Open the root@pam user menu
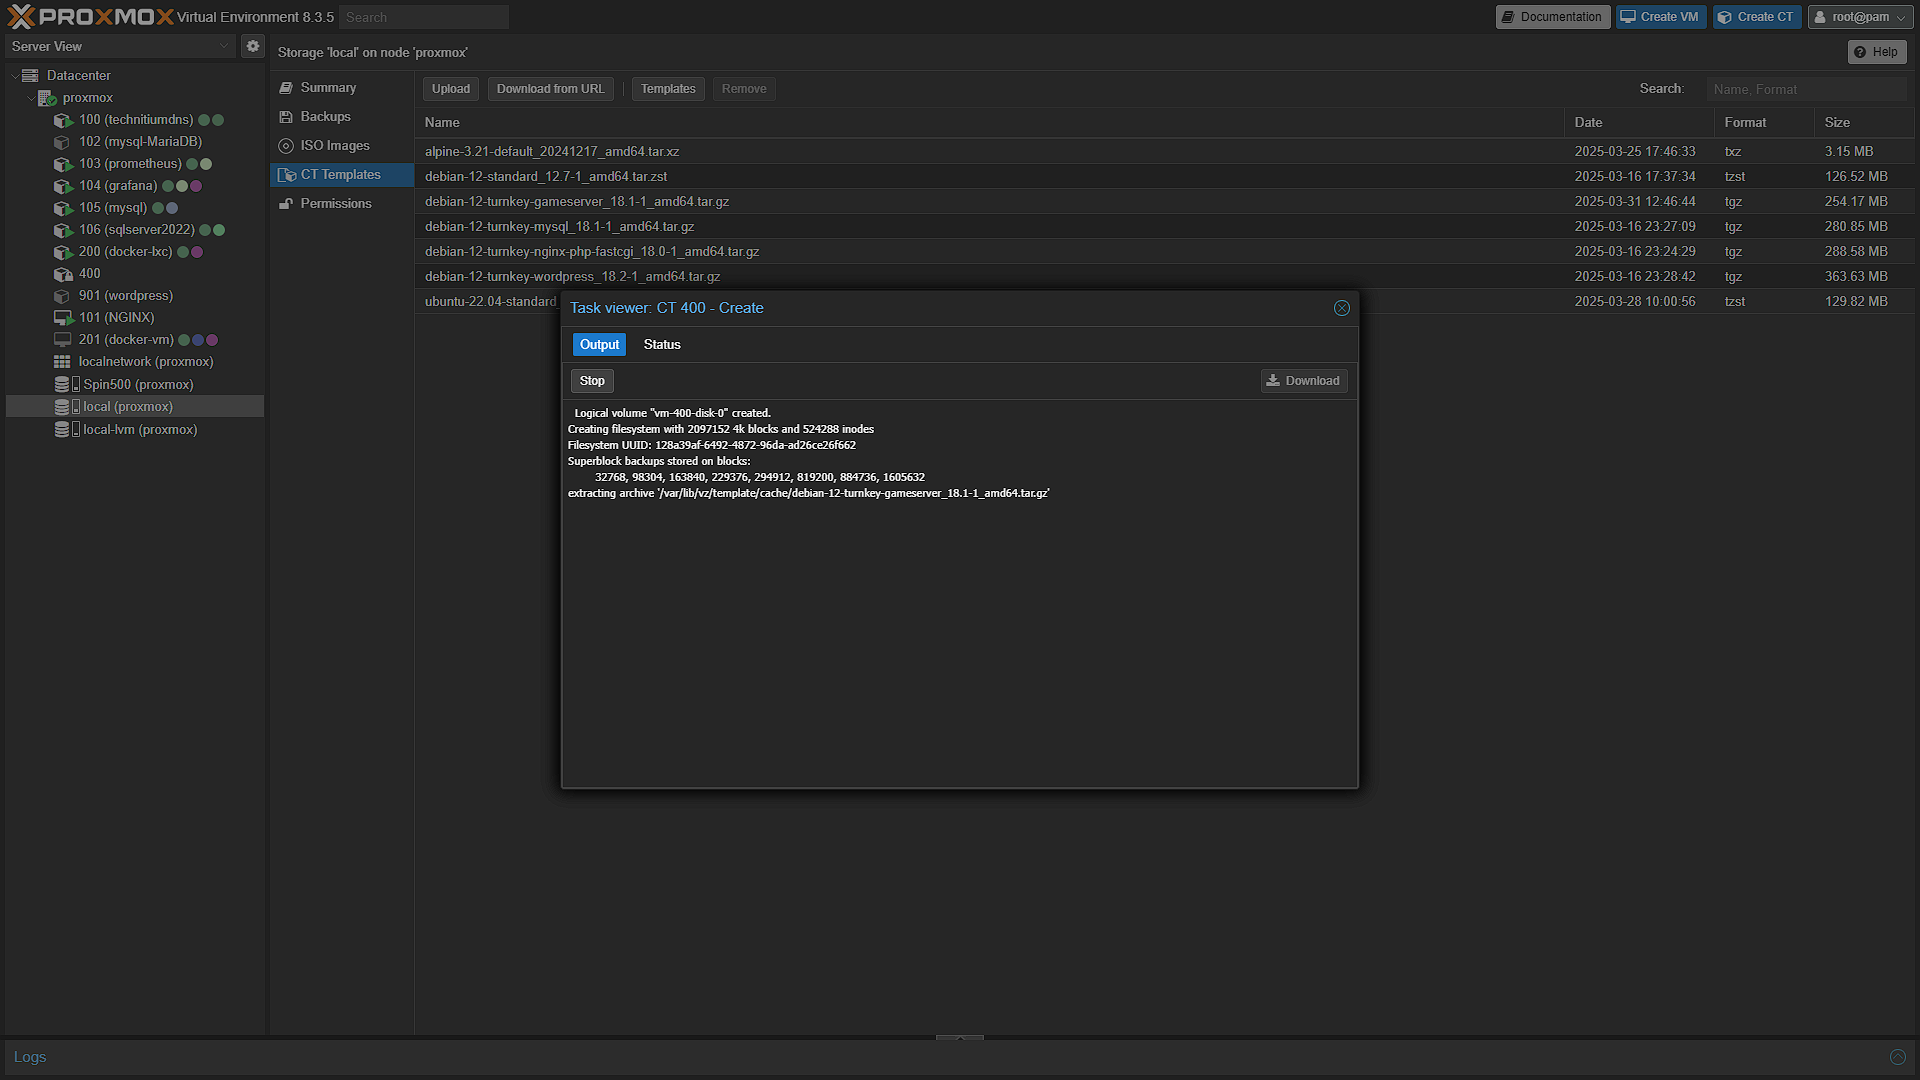 (x=1861, y=17)
